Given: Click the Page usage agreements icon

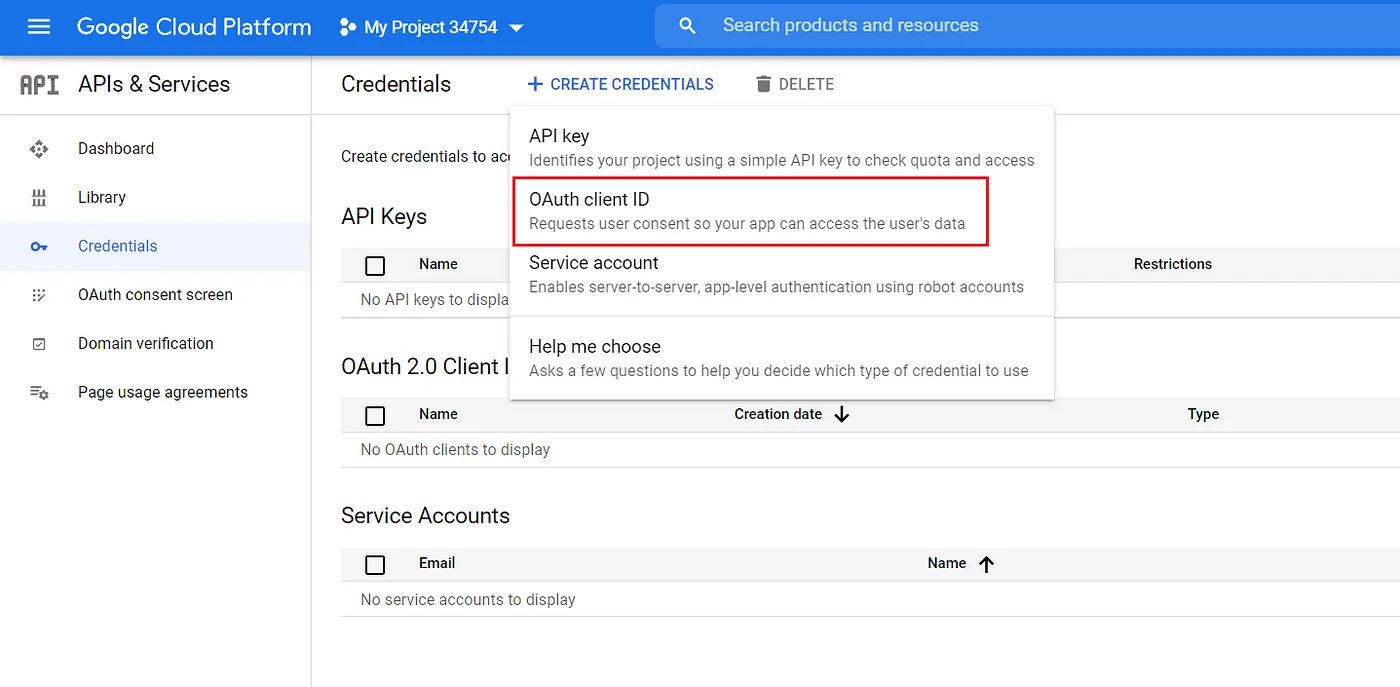Looking at the screenshot, I should click(39, 393).
